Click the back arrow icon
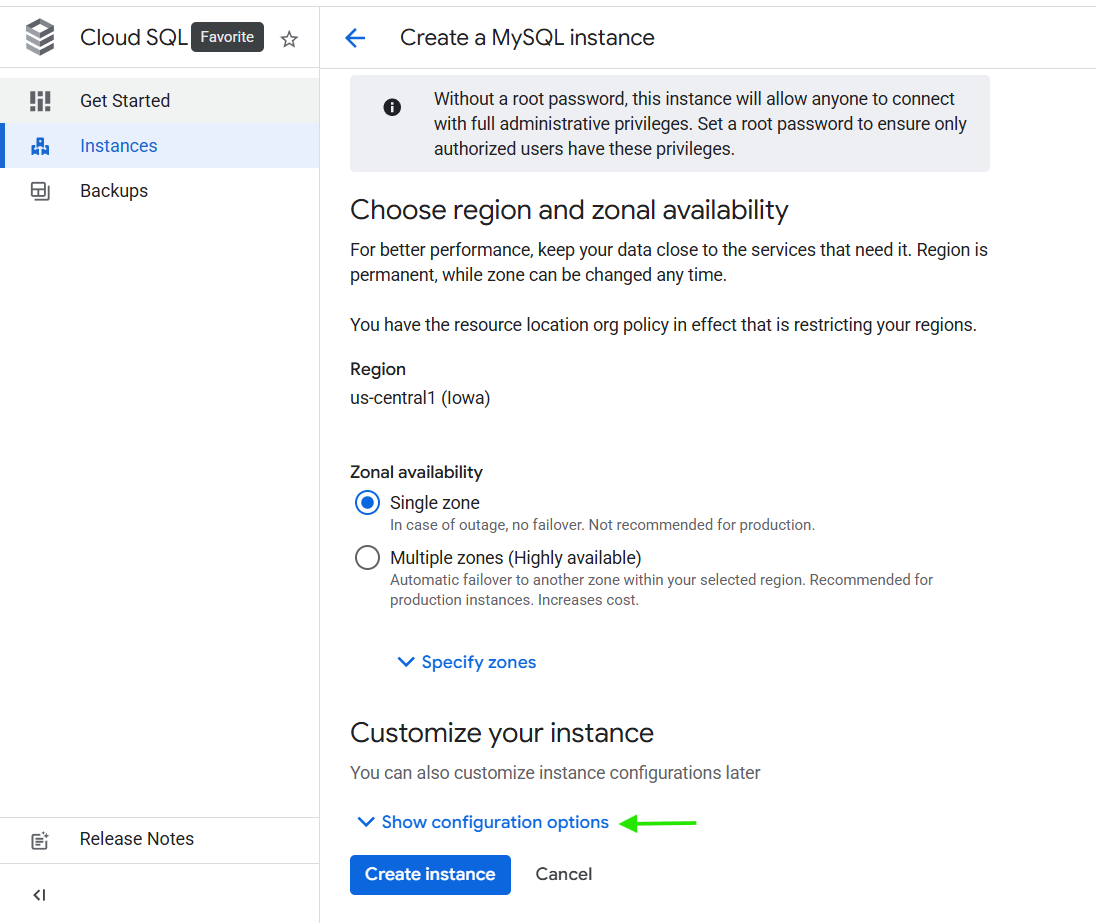The image size is (1096, 923). pyautogui.click(x=355, y=38)
